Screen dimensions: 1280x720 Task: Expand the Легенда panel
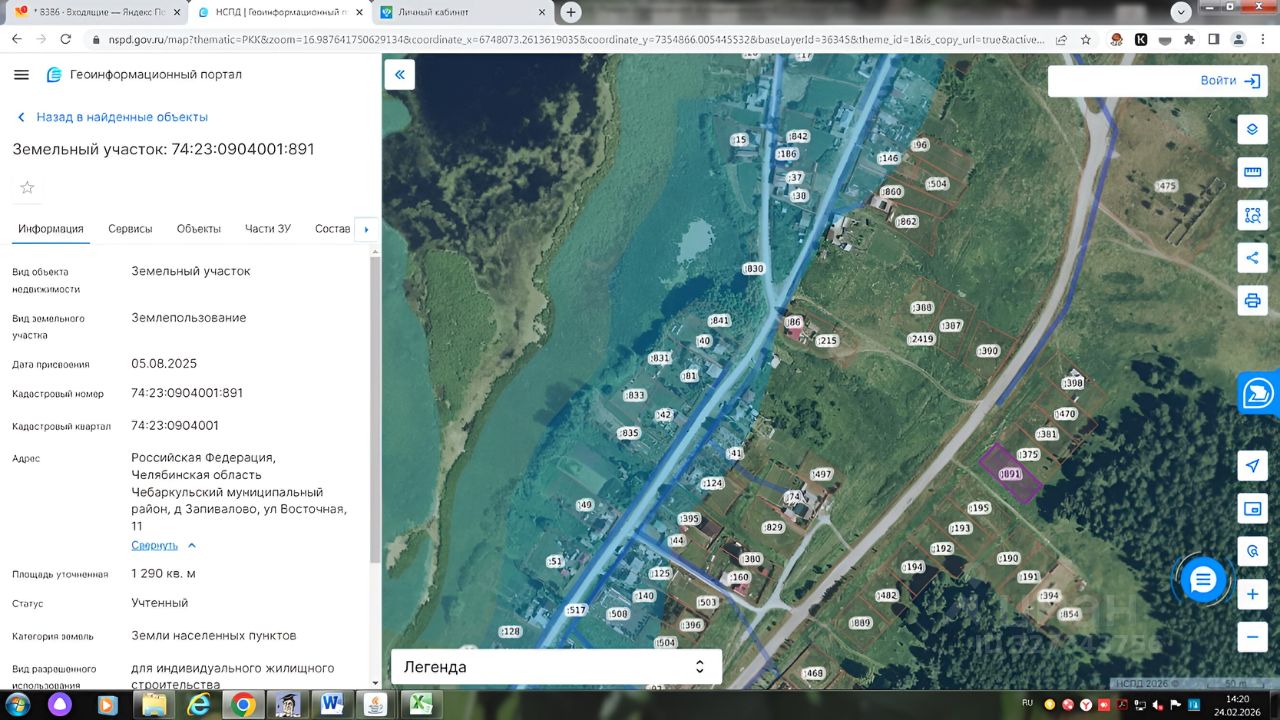[556, 667]
